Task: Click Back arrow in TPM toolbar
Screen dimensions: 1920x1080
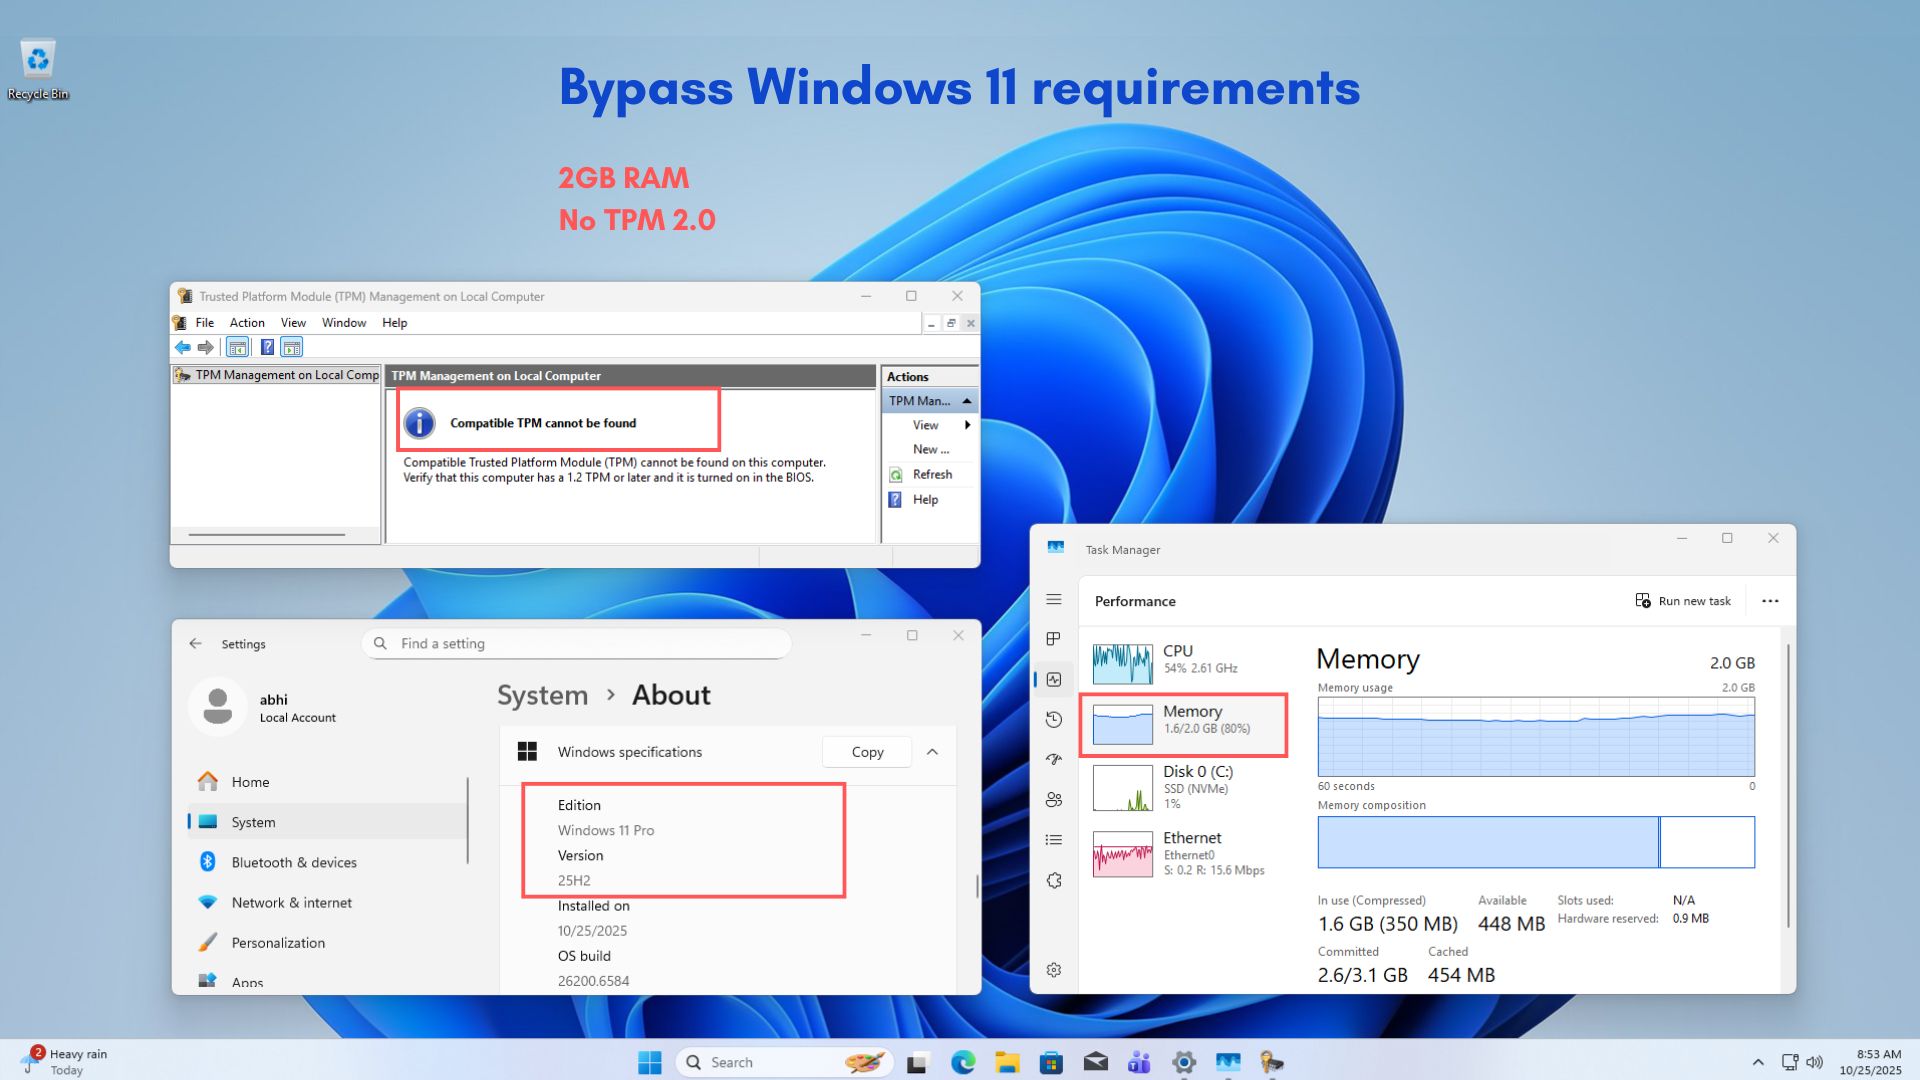Action: coord(183,347)
